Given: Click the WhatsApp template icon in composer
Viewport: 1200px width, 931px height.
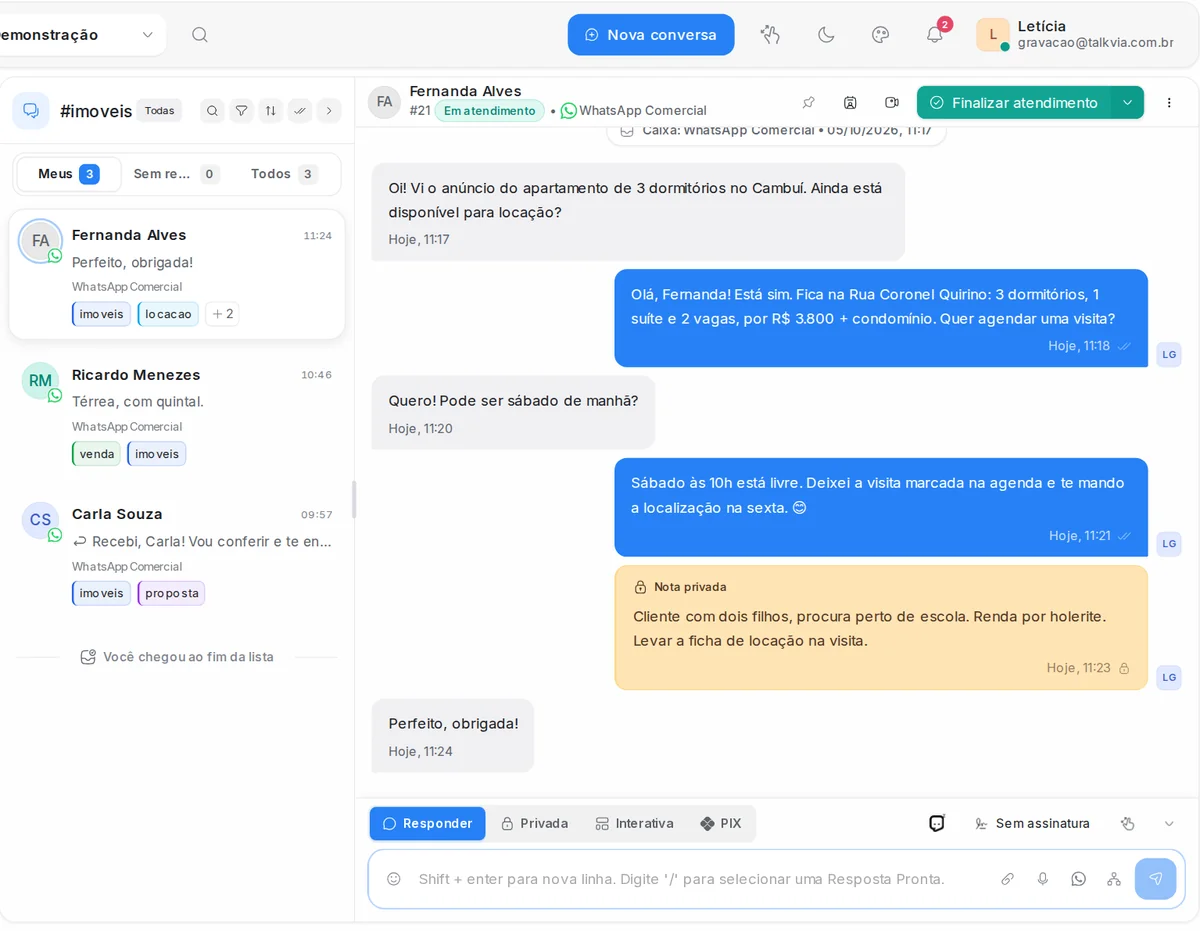Looking at the screenshot, I should 1078,879.
